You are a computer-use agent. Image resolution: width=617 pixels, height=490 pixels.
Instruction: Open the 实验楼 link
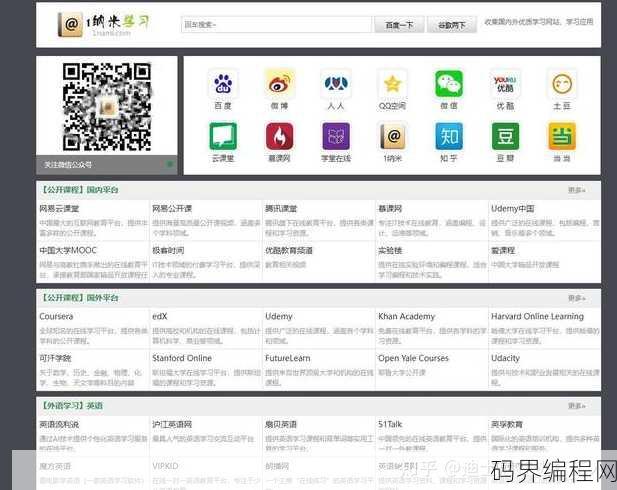tap(390, 250)
